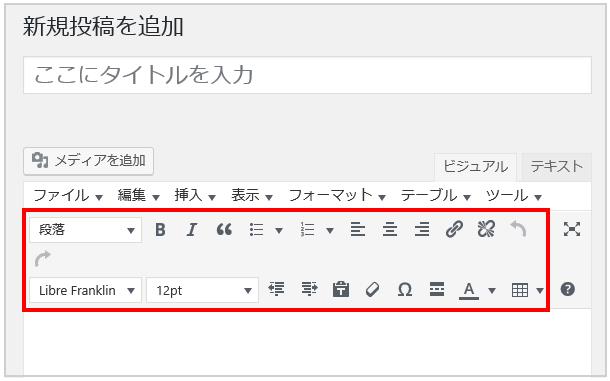Open the text color picker arrow
The width and height of the screenshot is (610, 381).
pyautogui.click(x=492, y=290)
